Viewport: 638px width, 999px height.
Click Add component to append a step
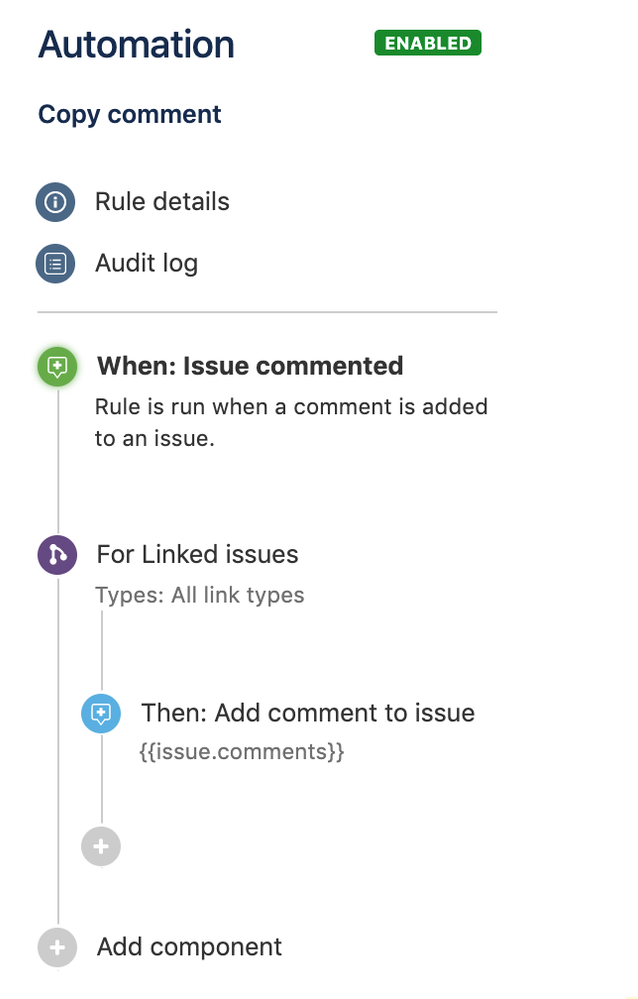tap(188, 946)
